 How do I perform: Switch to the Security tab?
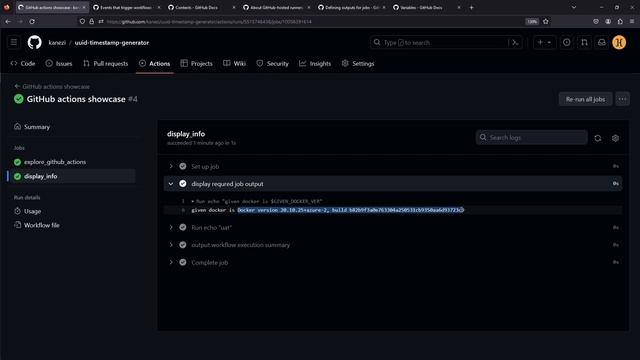(x=272, y=64)
